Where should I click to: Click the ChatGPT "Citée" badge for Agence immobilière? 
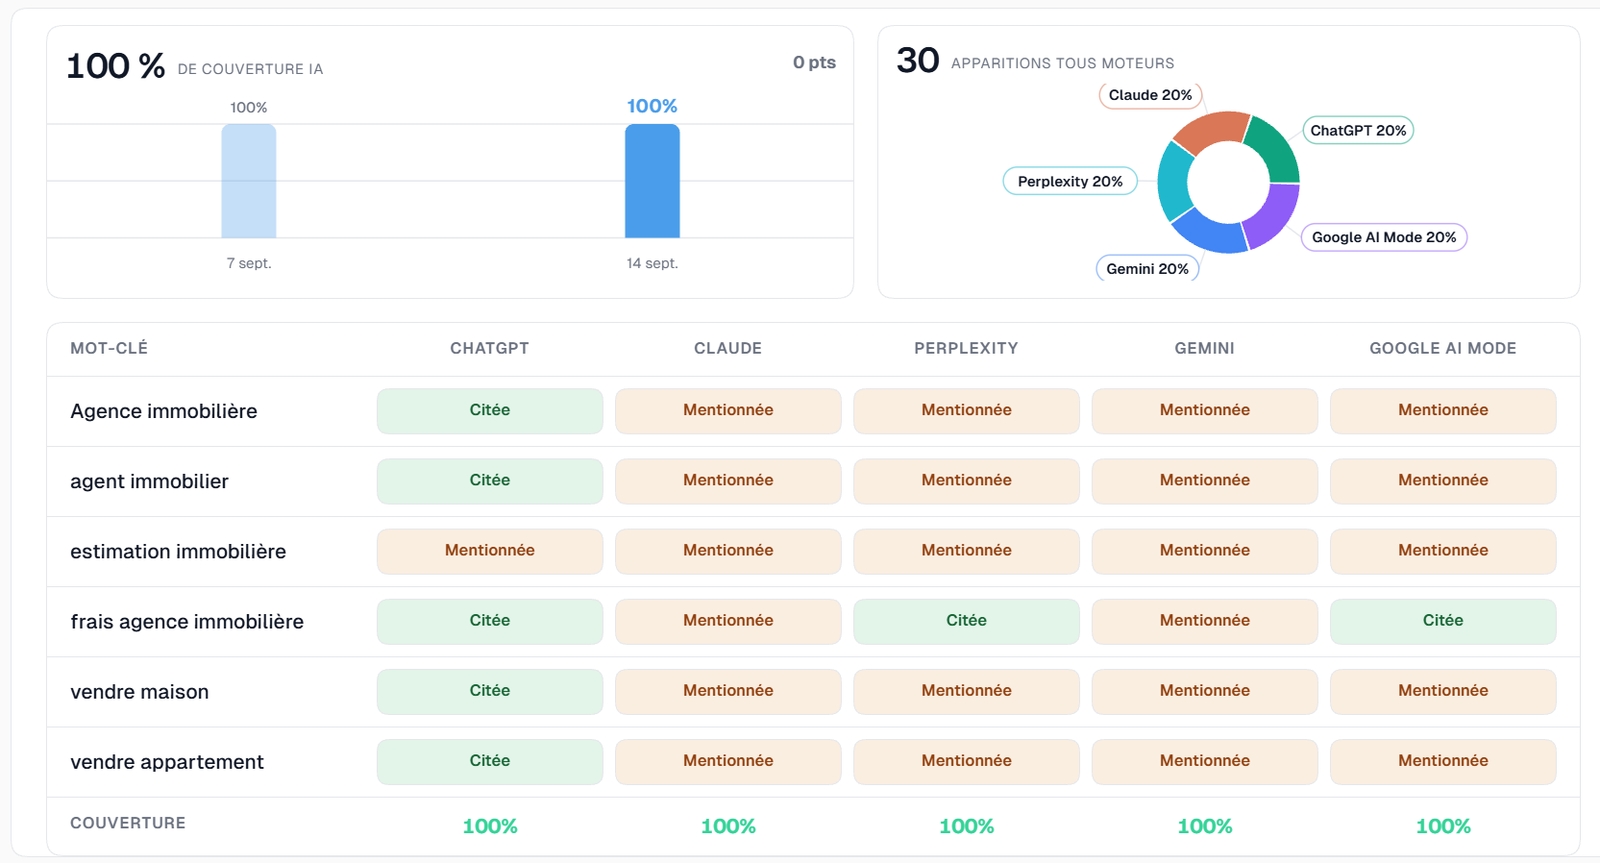pos(490,411)
